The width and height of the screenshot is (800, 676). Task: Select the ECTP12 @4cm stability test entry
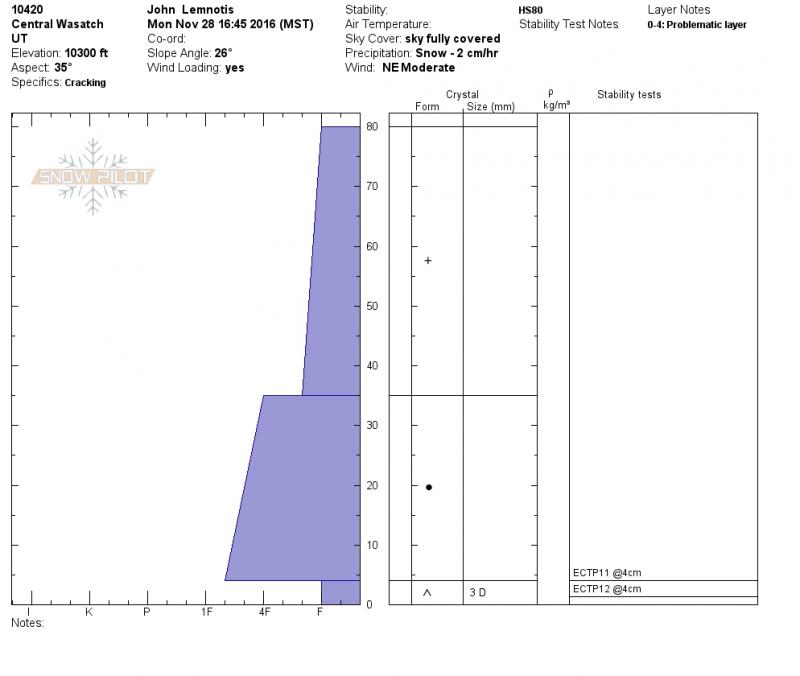[607, 589]
